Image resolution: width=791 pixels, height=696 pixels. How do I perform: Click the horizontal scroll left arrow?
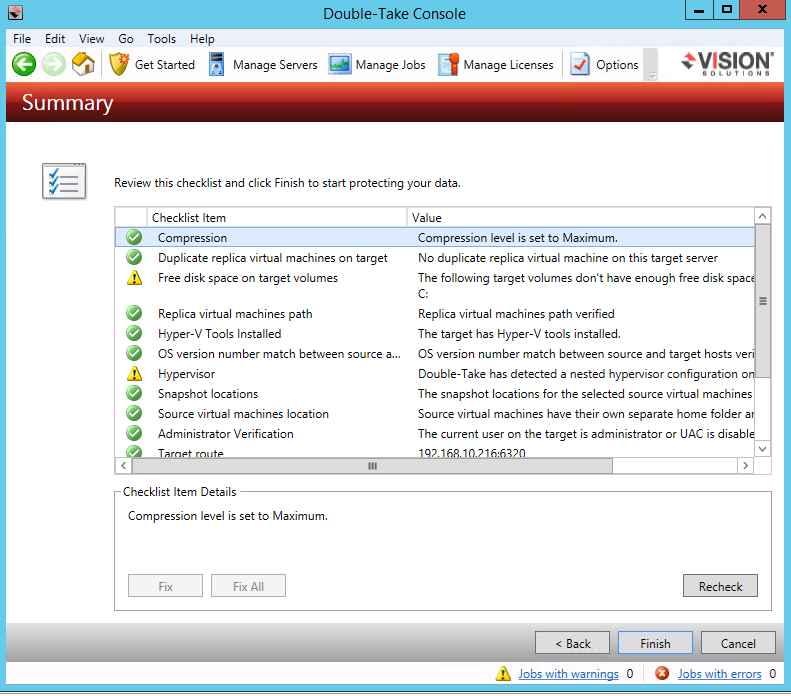tap(124, 466)
